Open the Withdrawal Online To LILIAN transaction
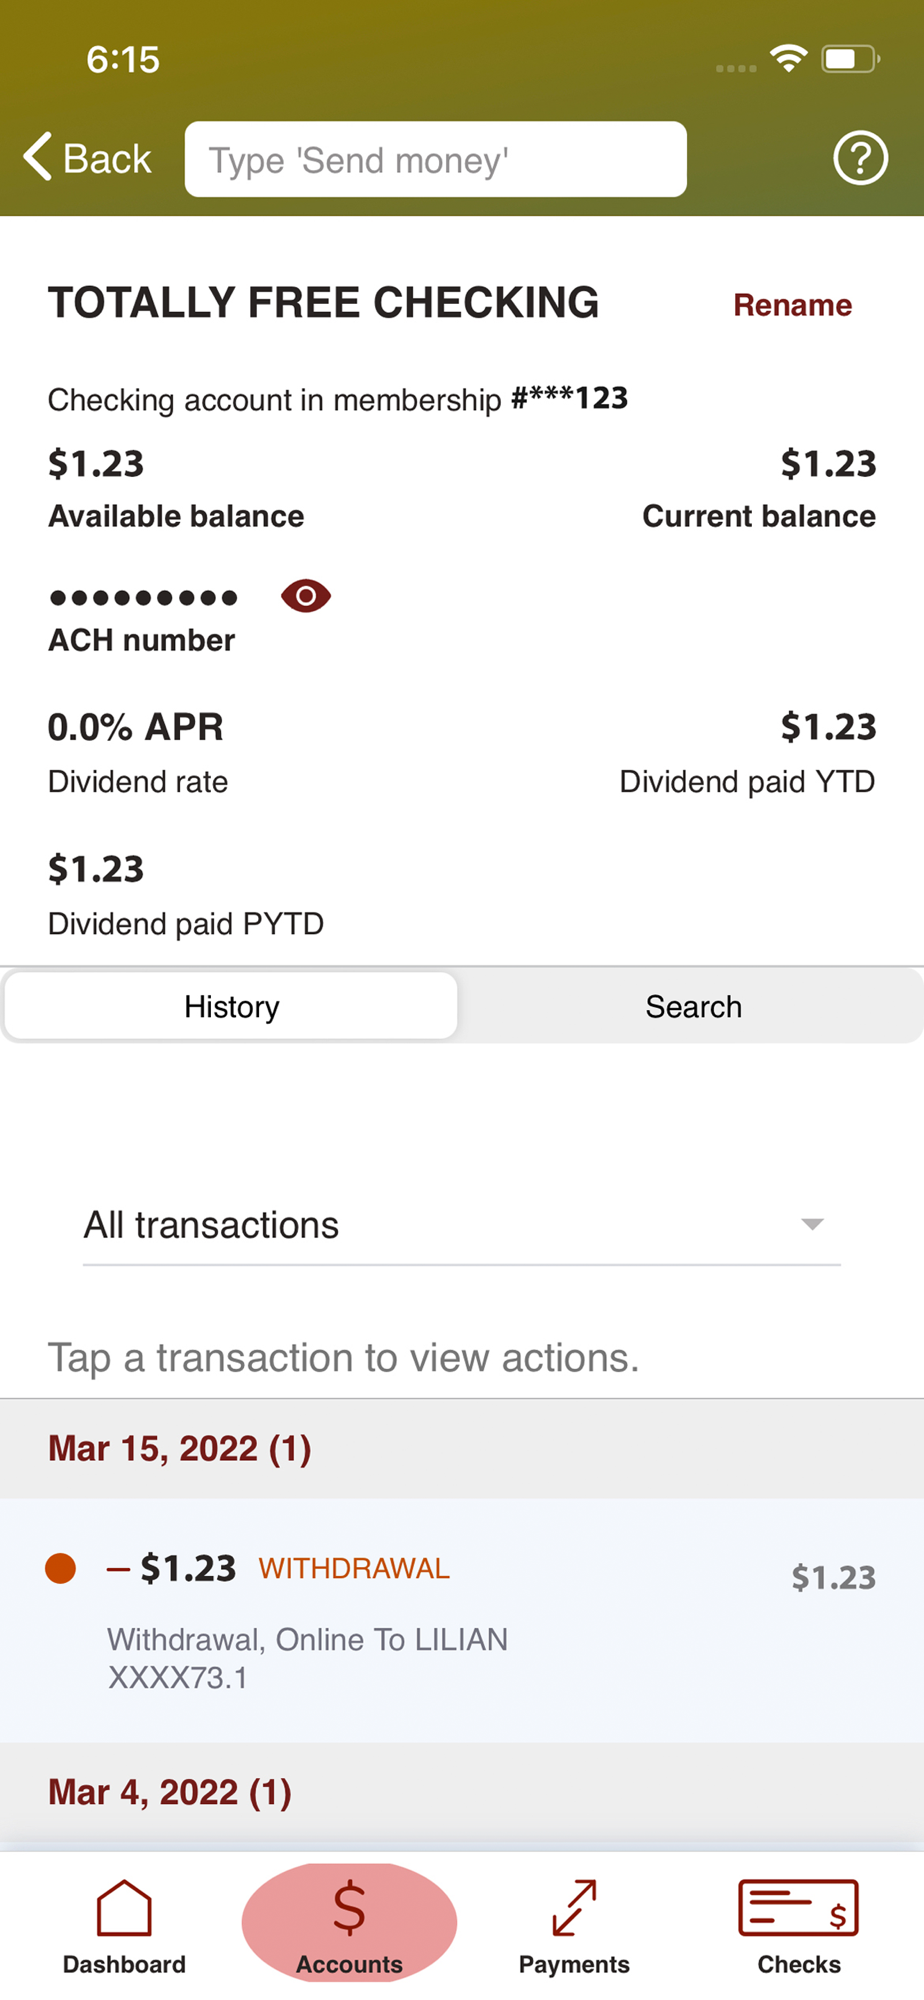 click(462, 1620)
